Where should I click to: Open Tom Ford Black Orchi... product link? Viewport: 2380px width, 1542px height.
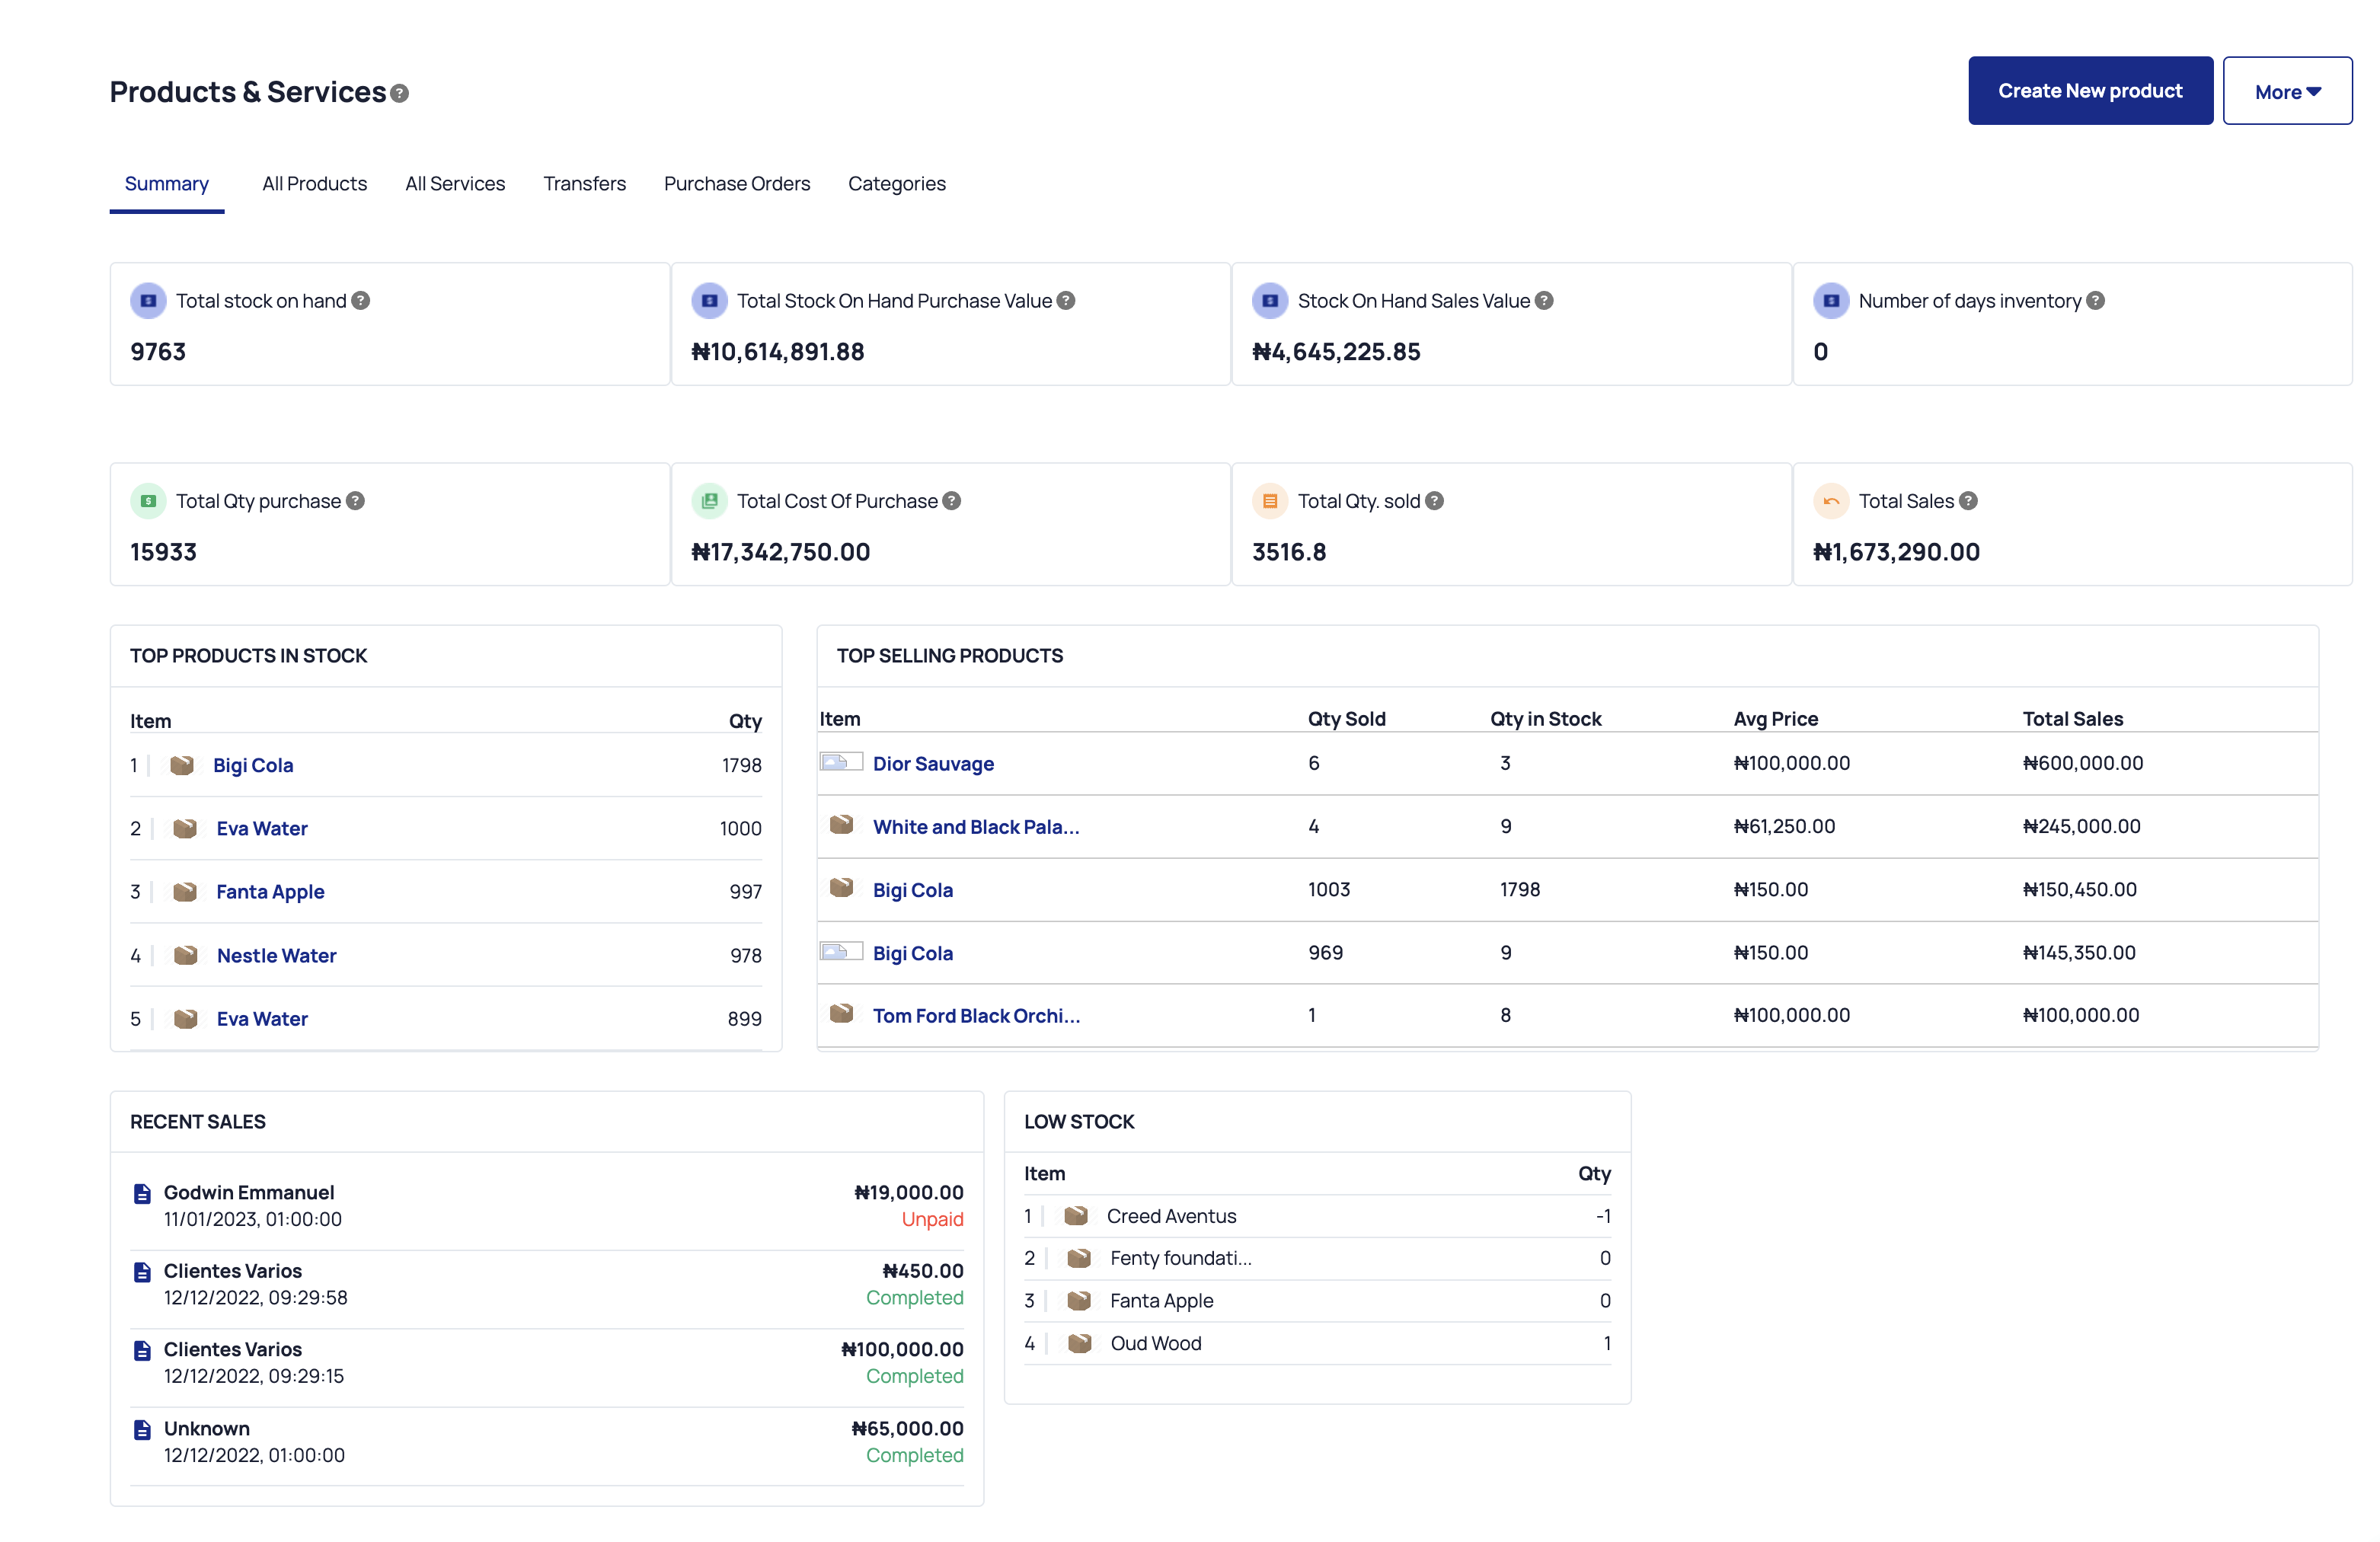tap(975, 1016)
